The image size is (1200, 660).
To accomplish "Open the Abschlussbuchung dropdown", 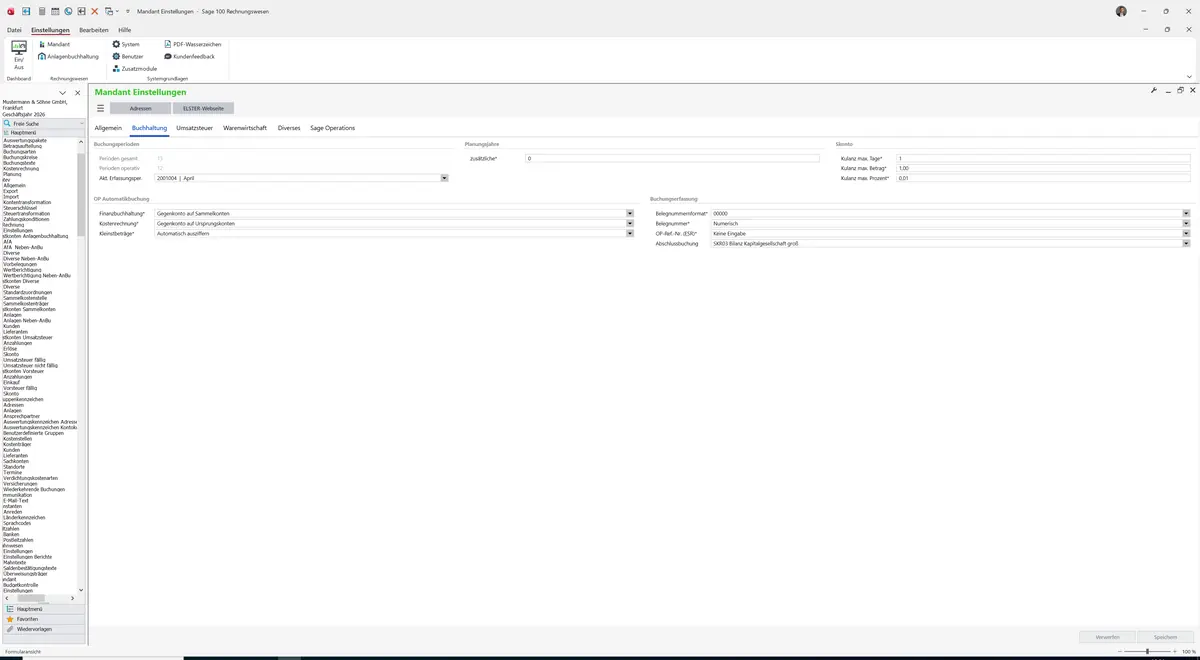I will [x=1187, y=243].
